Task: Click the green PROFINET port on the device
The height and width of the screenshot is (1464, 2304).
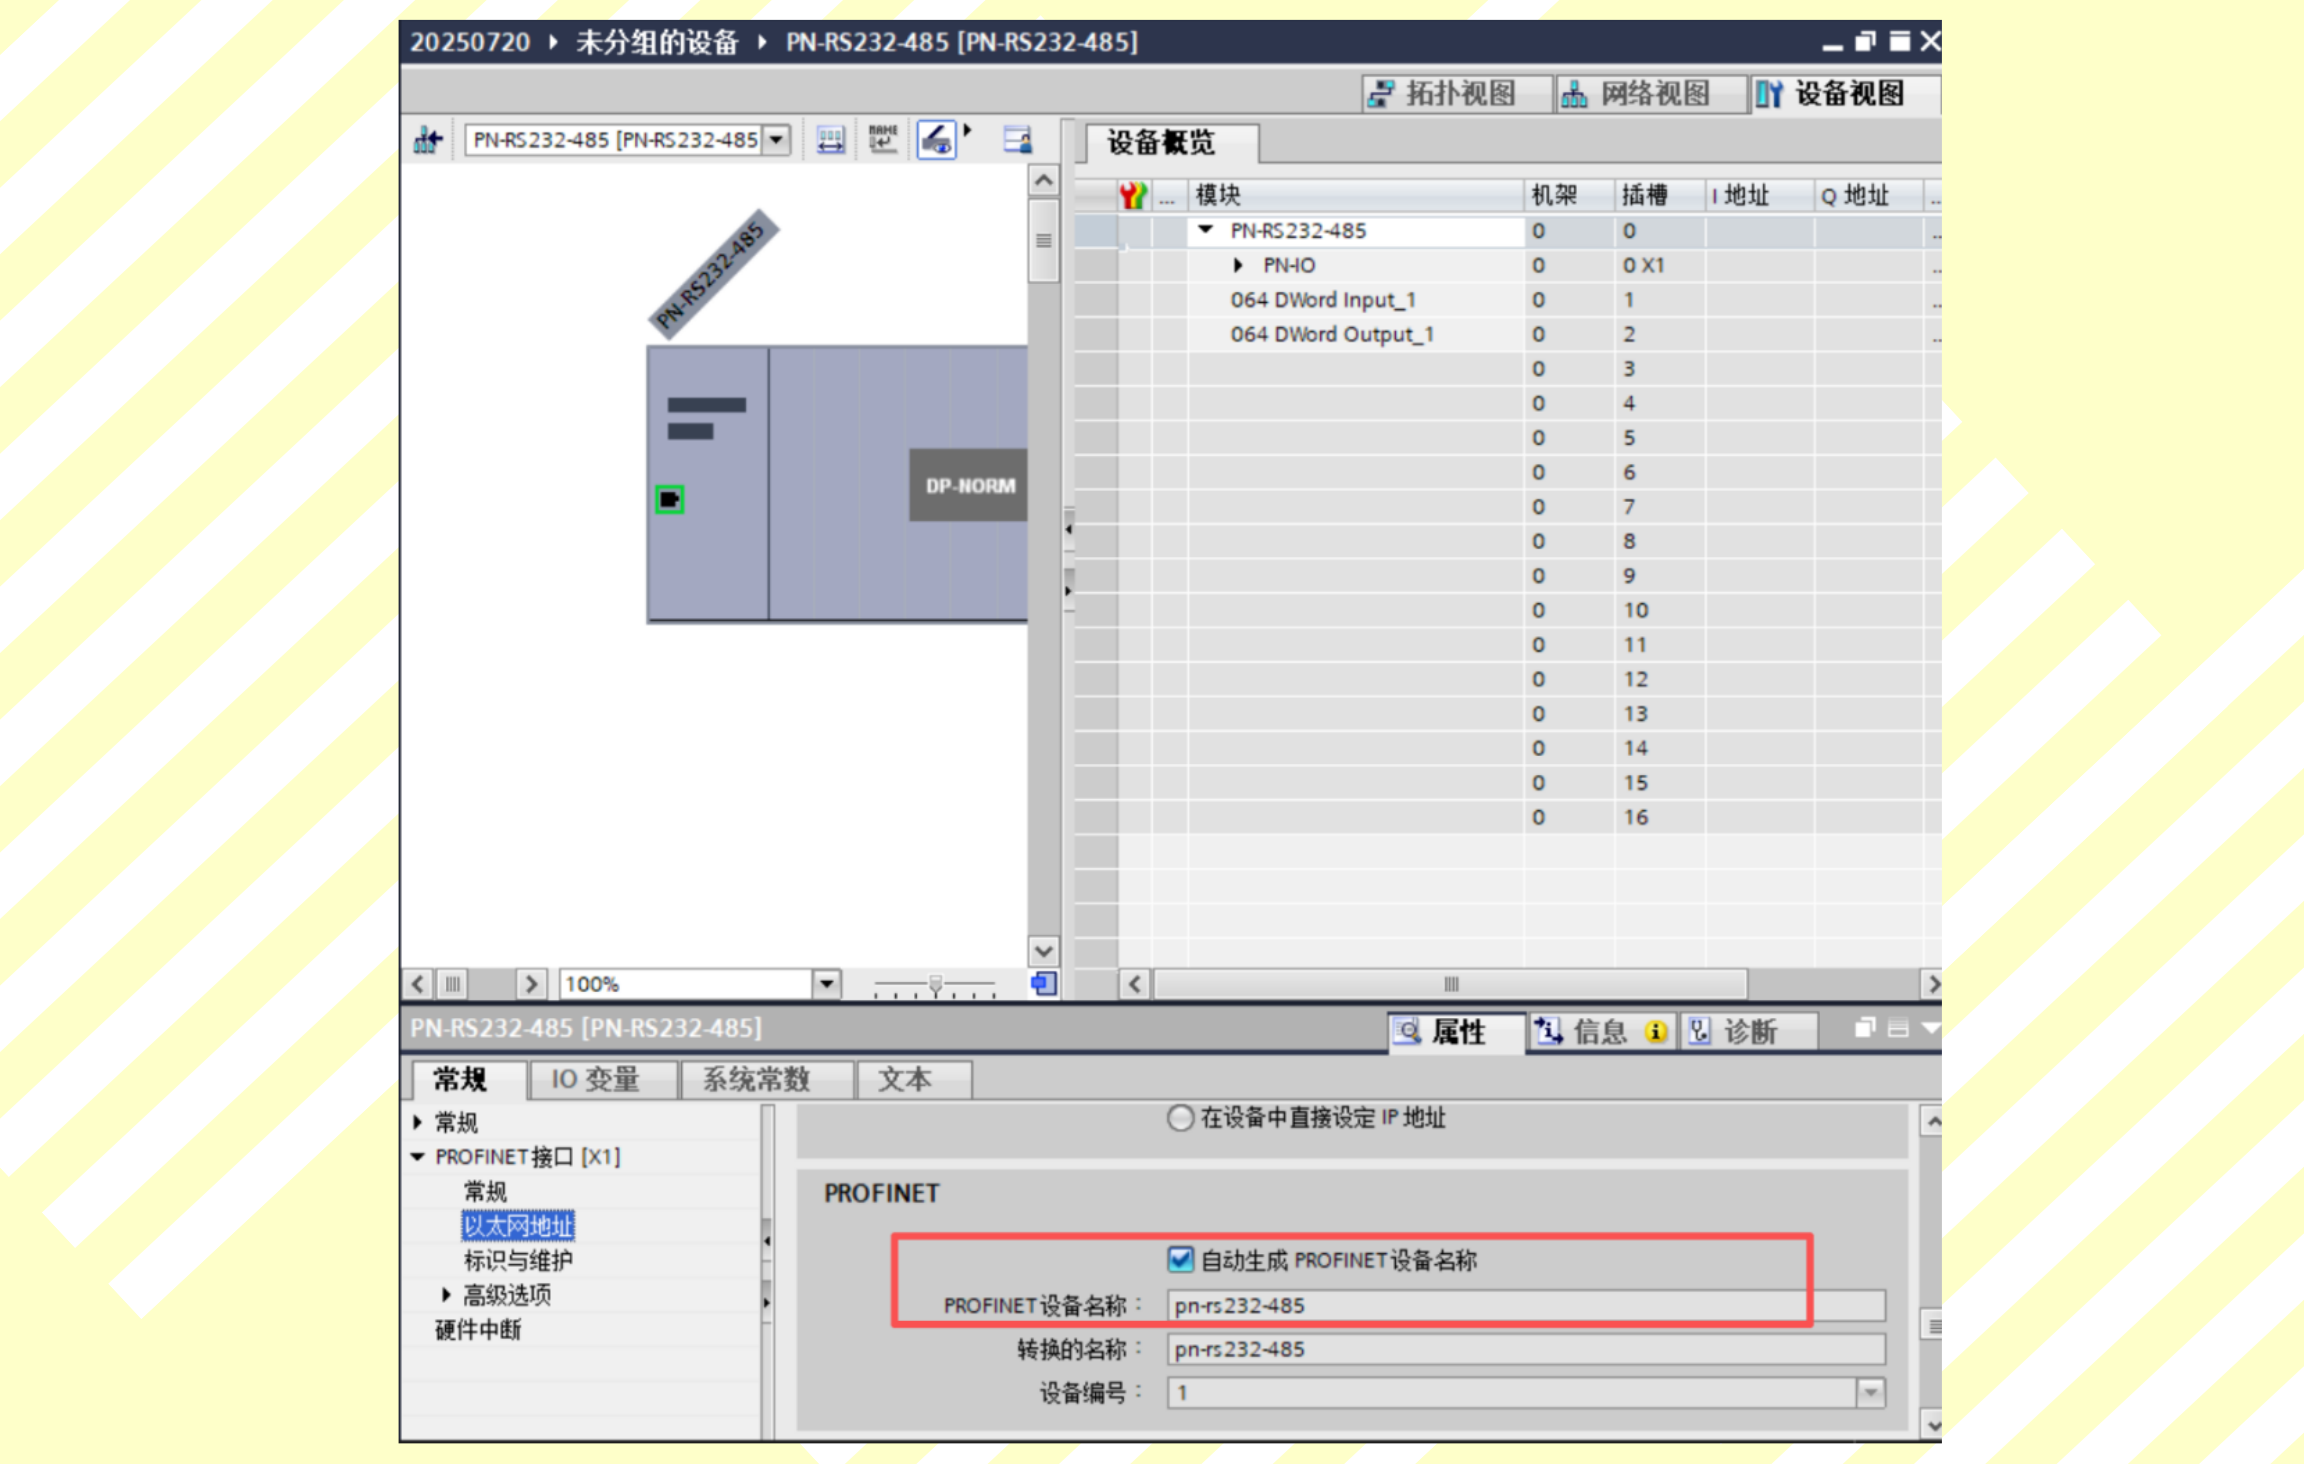Action: coord(669,499)
